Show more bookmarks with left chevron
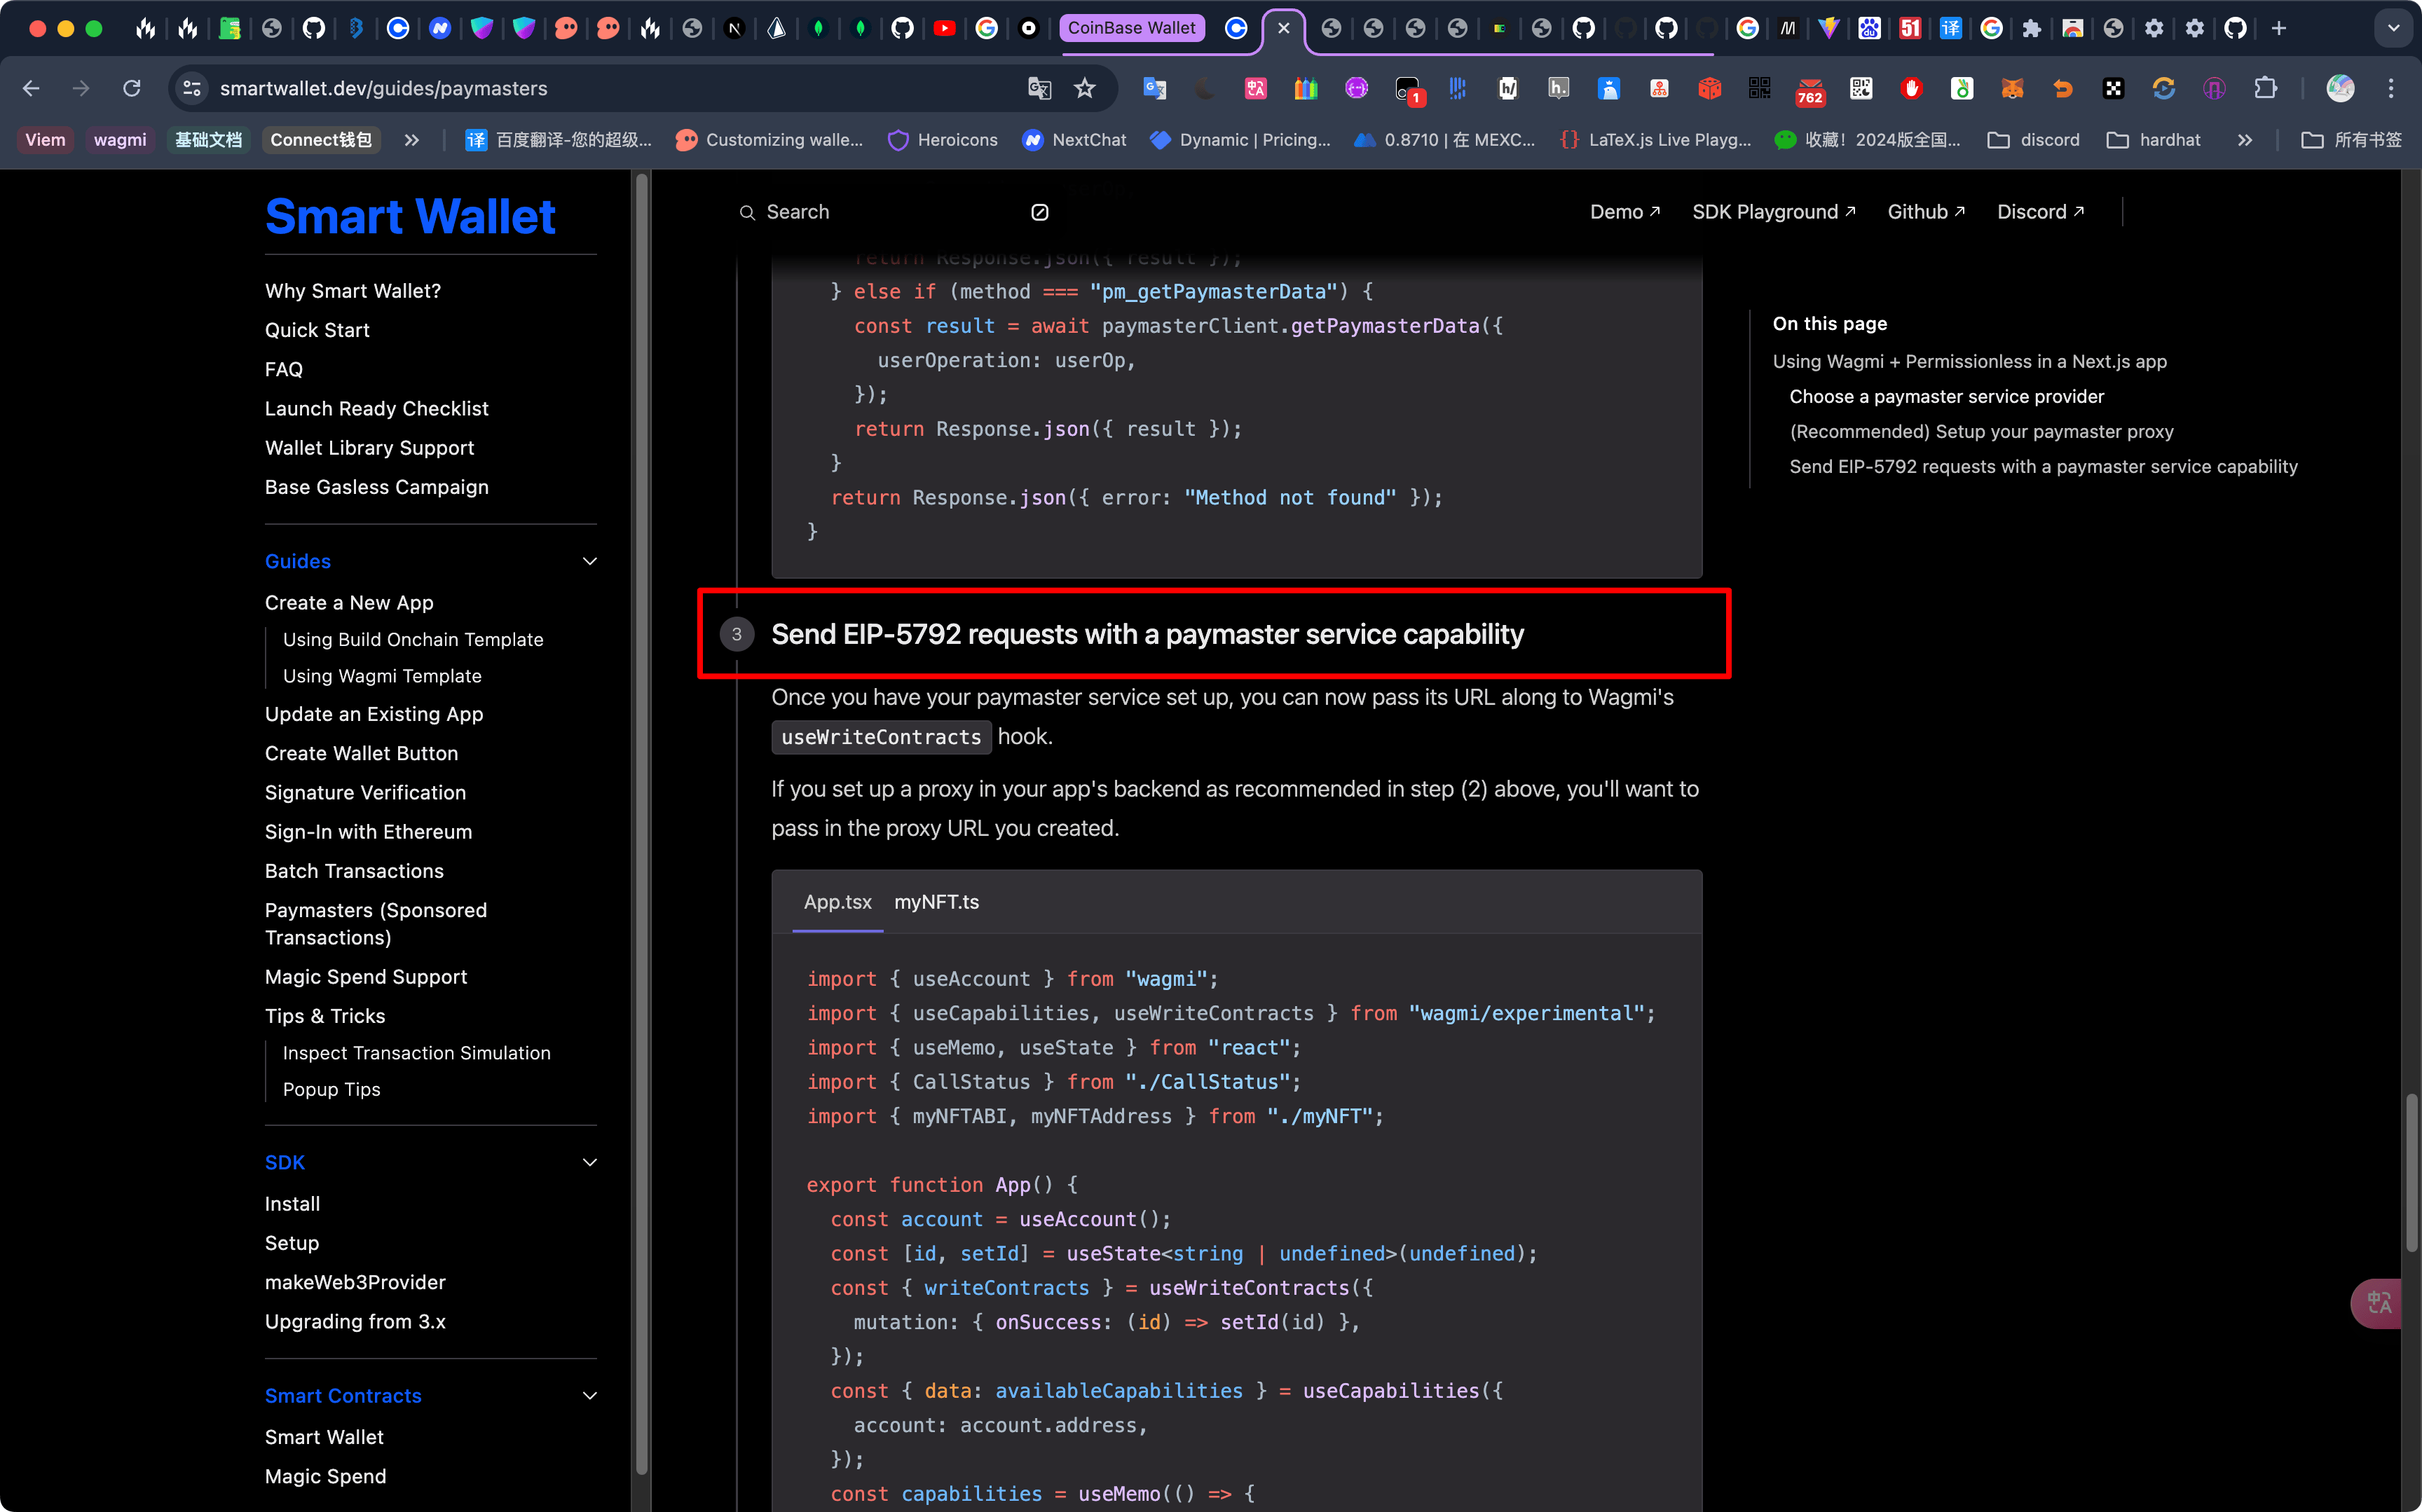Image resolution: width=2422 pixels, height=1512 pixels. tap(412, 140)
